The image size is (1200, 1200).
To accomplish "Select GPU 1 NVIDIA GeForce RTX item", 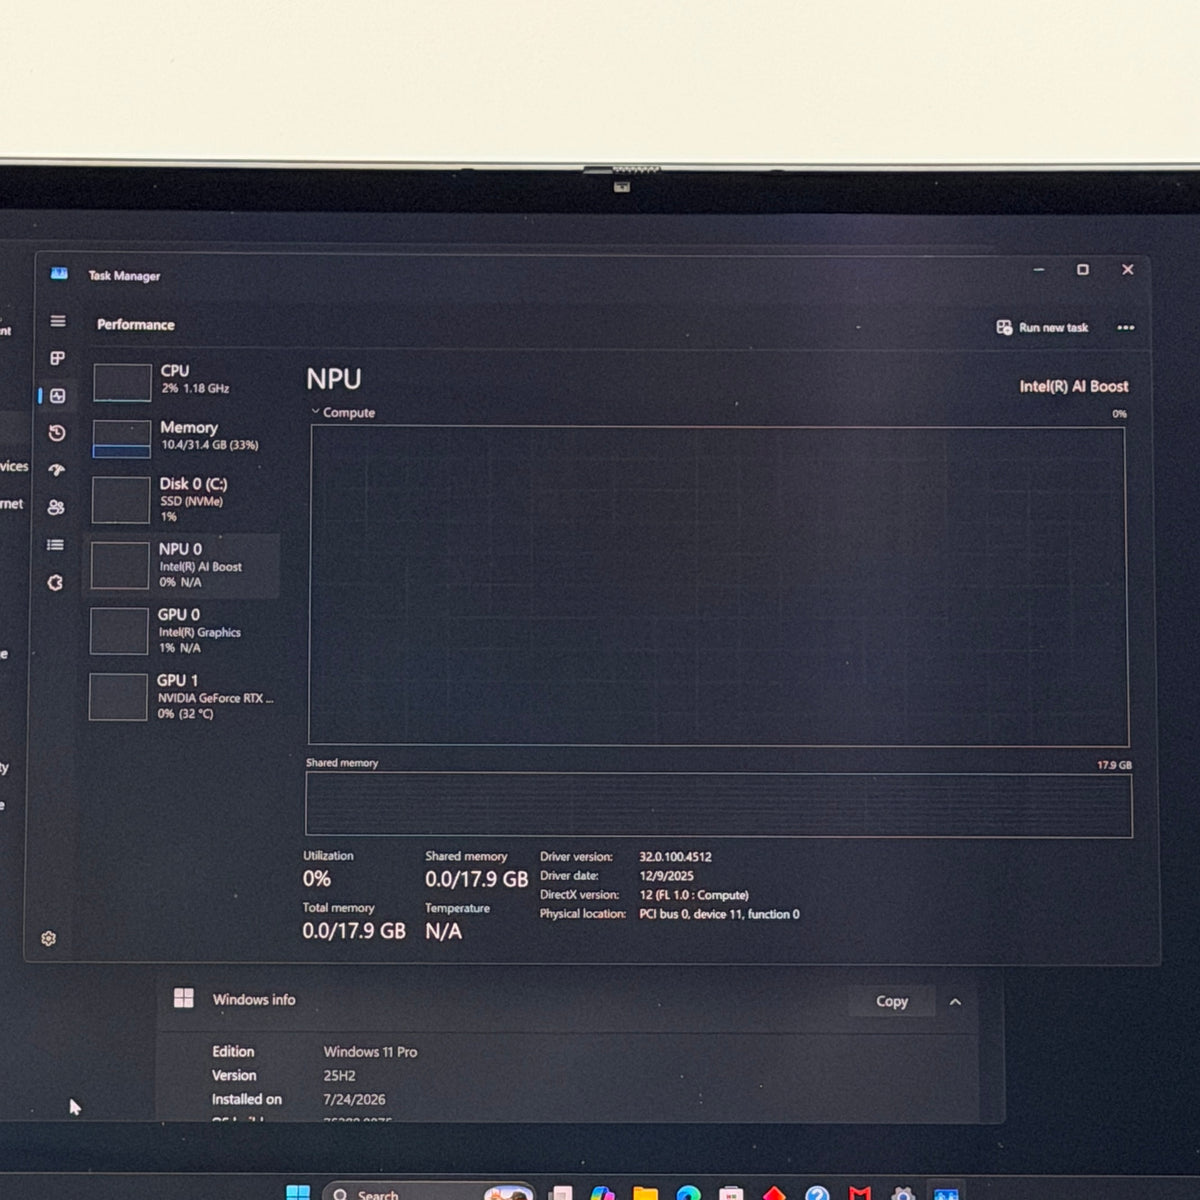I will pyautogui.click(x=183, y=697).
